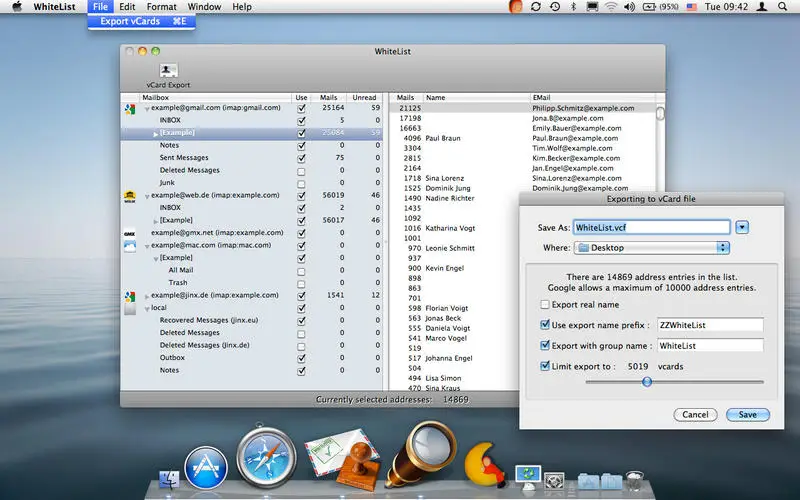Cancel the vCard export dialog

pos(697,414)
